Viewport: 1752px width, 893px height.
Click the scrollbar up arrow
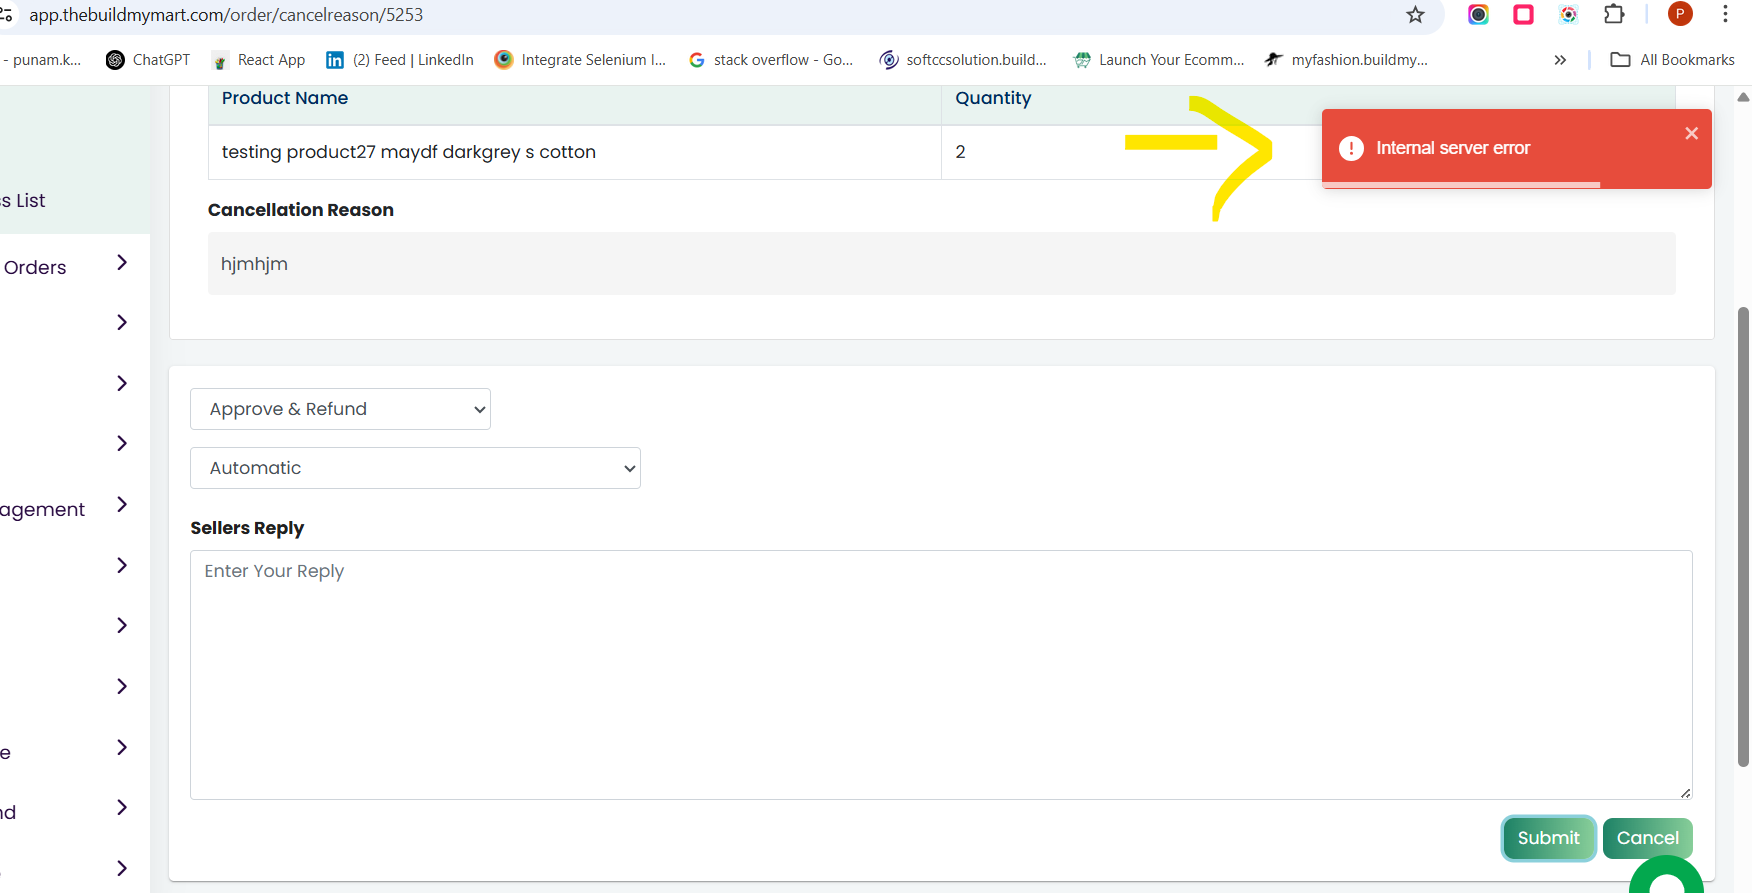point(1743,97)
